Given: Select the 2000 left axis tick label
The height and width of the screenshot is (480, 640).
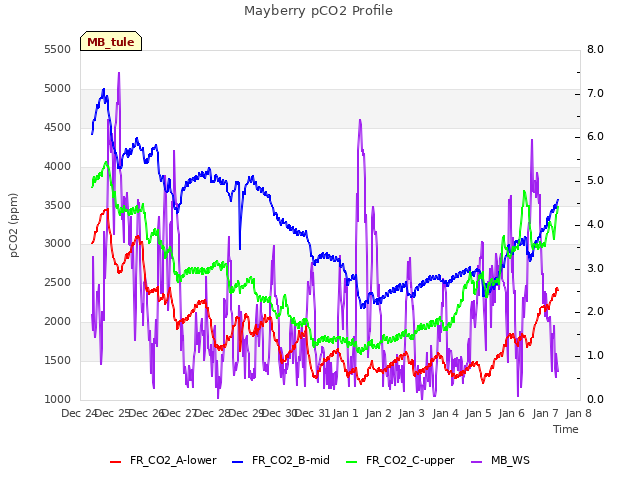Looking at the screenshot, I should pos(58,322).
